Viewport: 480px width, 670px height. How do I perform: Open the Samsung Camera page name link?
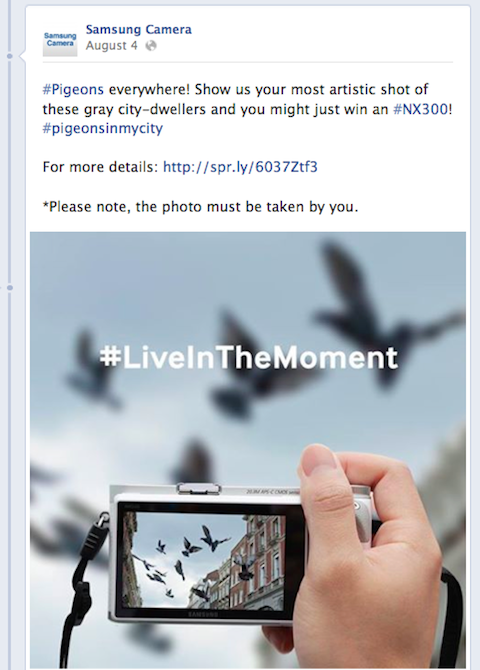[138, 29]
